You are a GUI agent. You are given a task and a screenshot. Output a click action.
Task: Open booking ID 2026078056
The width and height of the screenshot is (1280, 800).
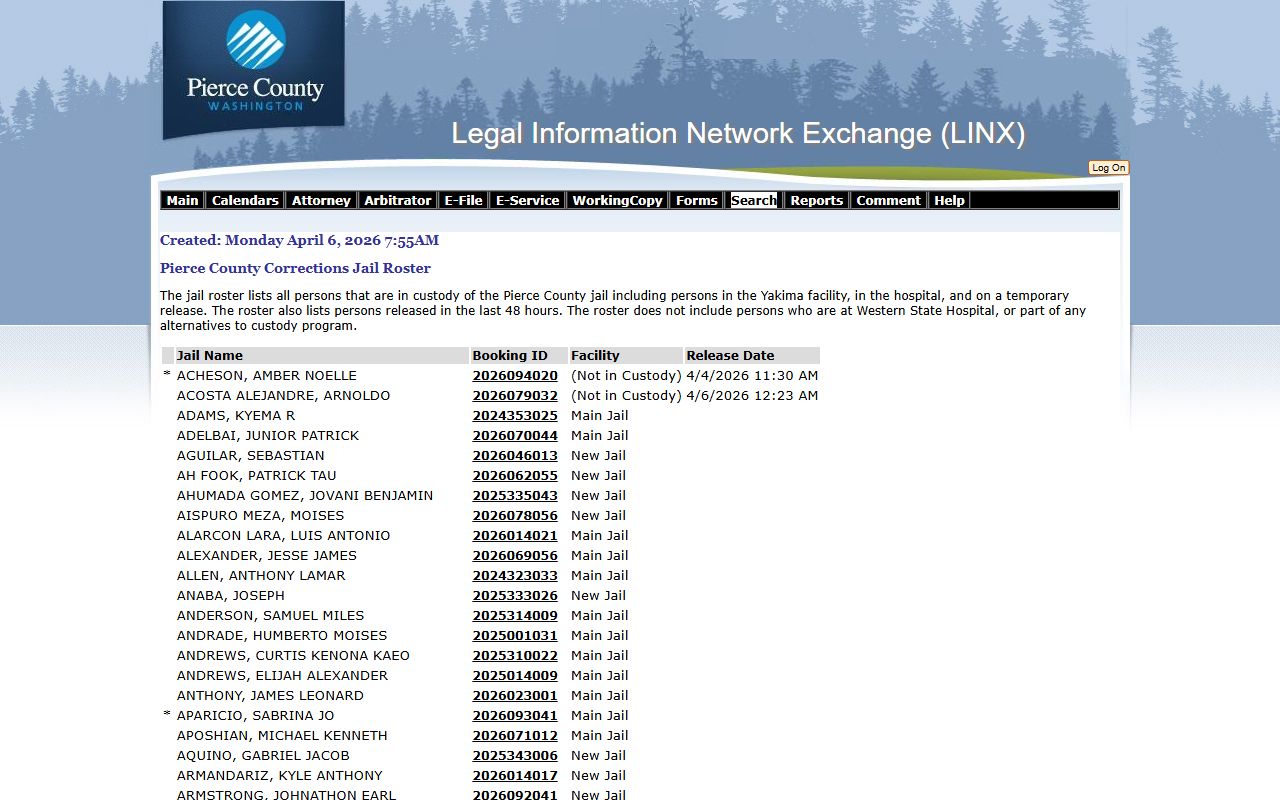point(515,516)
